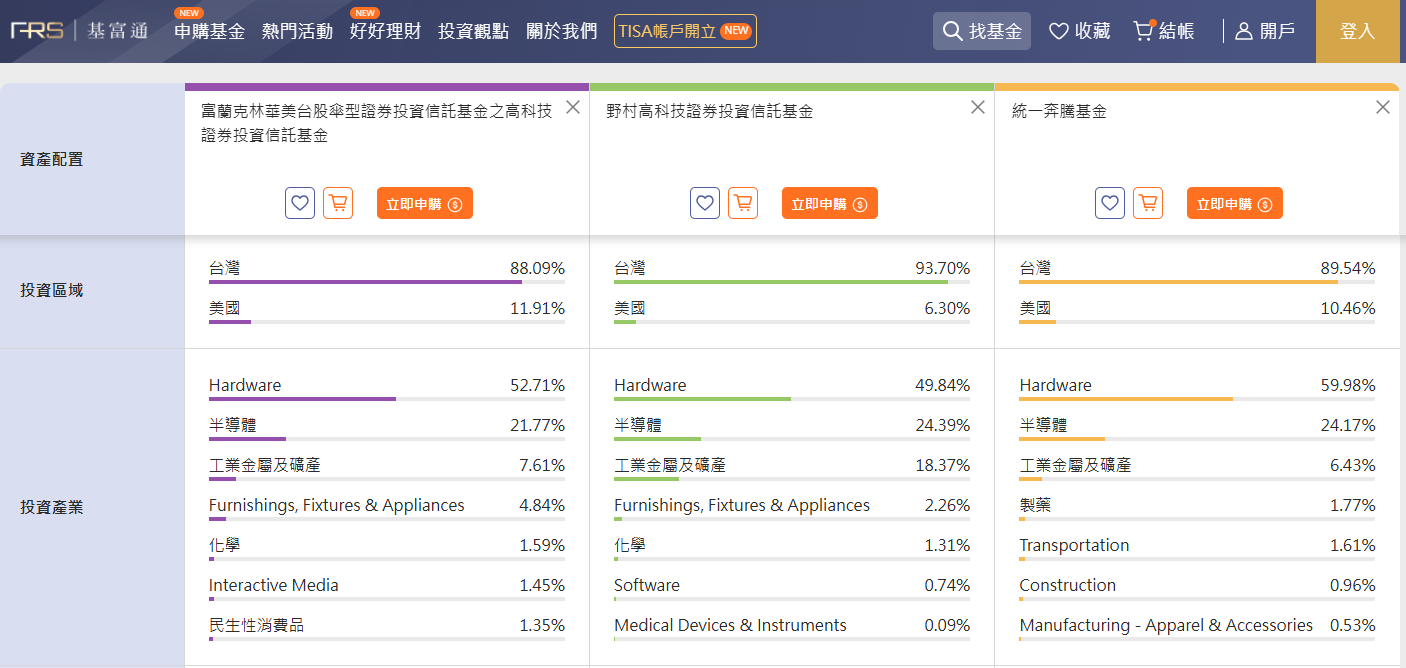
Task: Click Hardware 49.84% entry
Action: 792,388
